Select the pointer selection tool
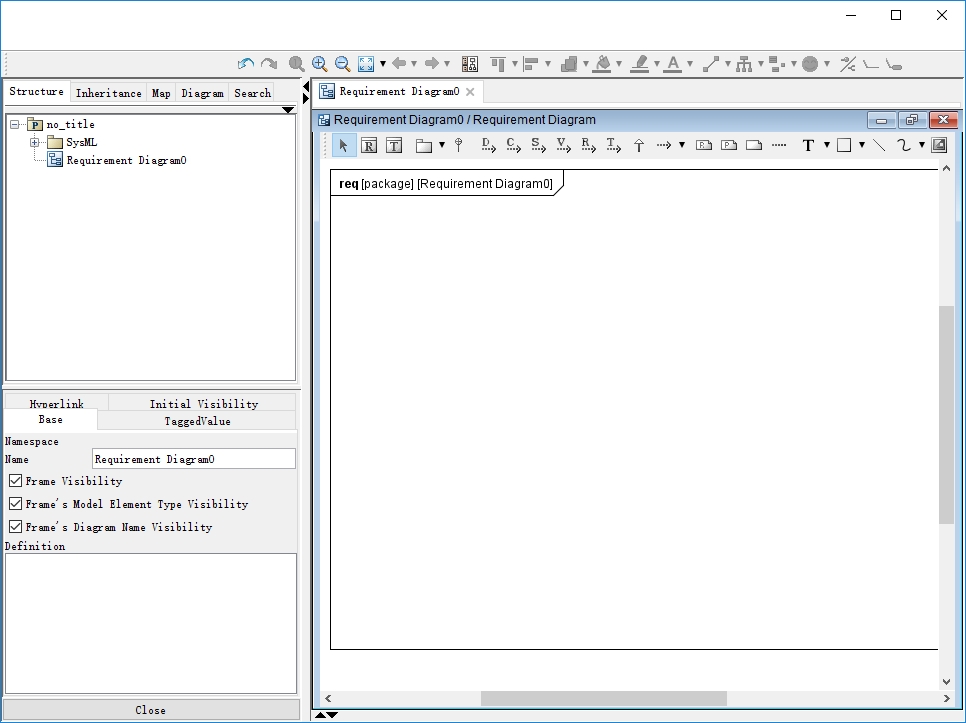966x723 pixels. 343,146
